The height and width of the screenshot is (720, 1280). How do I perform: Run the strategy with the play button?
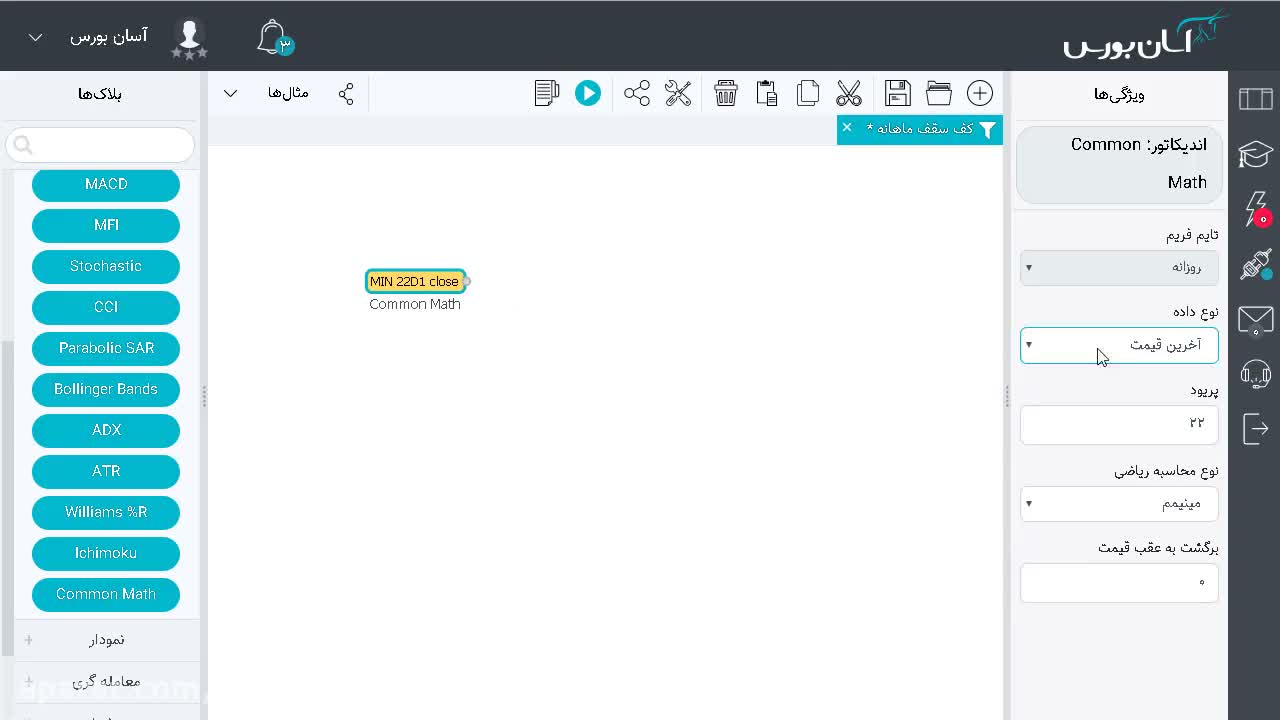(x=588, y=93)
